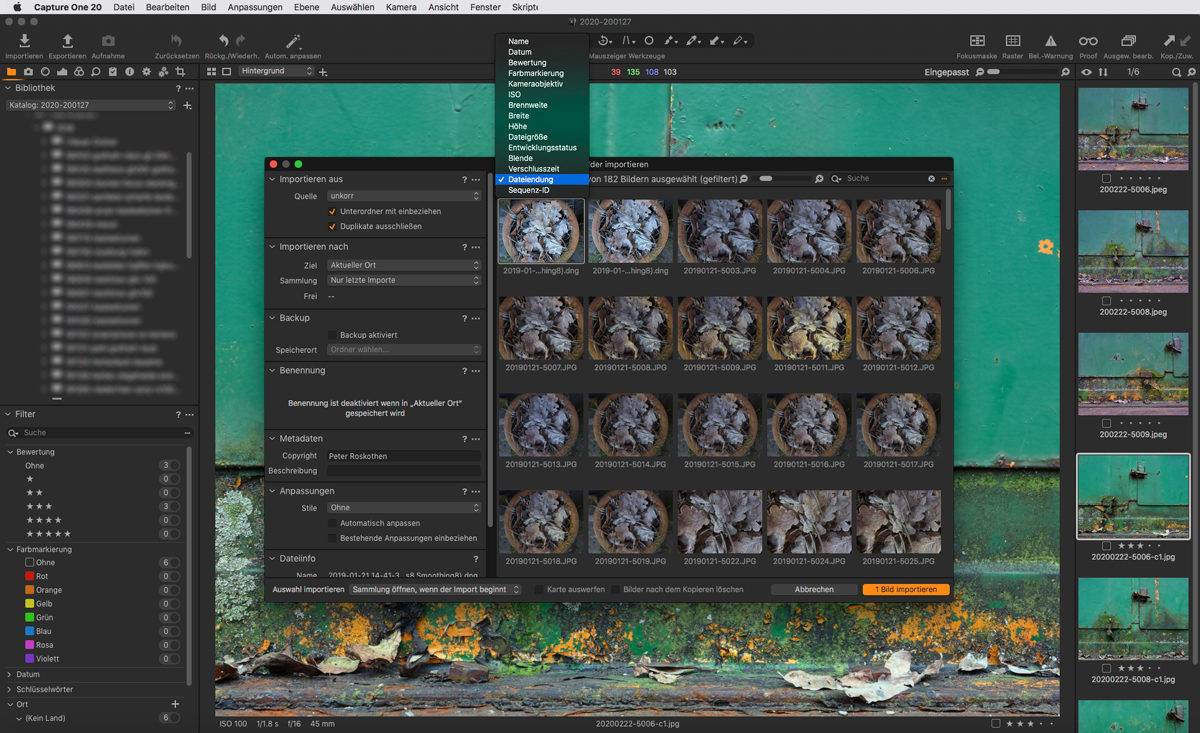Click the 1 Bild importieren button
Image resolution: width=1200 pixels, height=733 pixels.
pos(906,590)
